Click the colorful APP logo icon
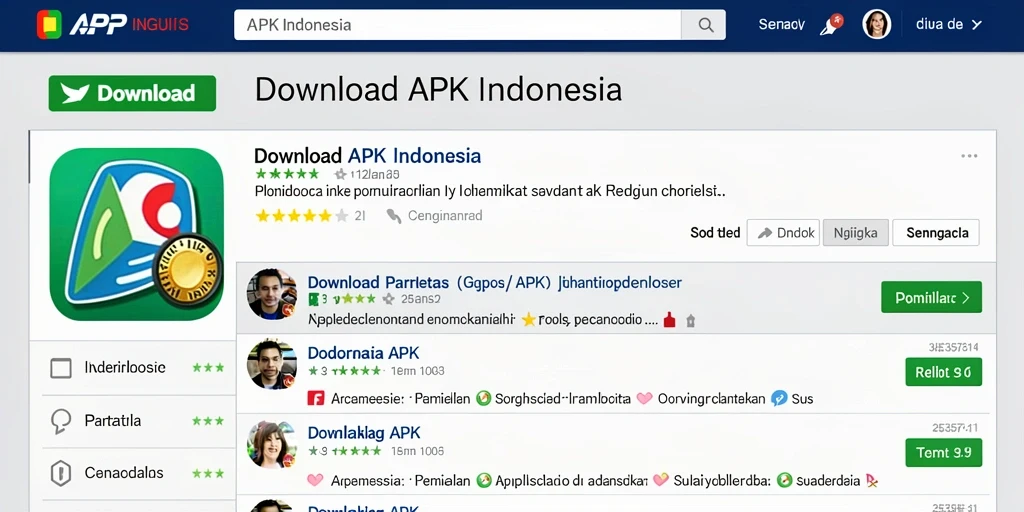The image size is (1024, 512). (x=49, y=25)
